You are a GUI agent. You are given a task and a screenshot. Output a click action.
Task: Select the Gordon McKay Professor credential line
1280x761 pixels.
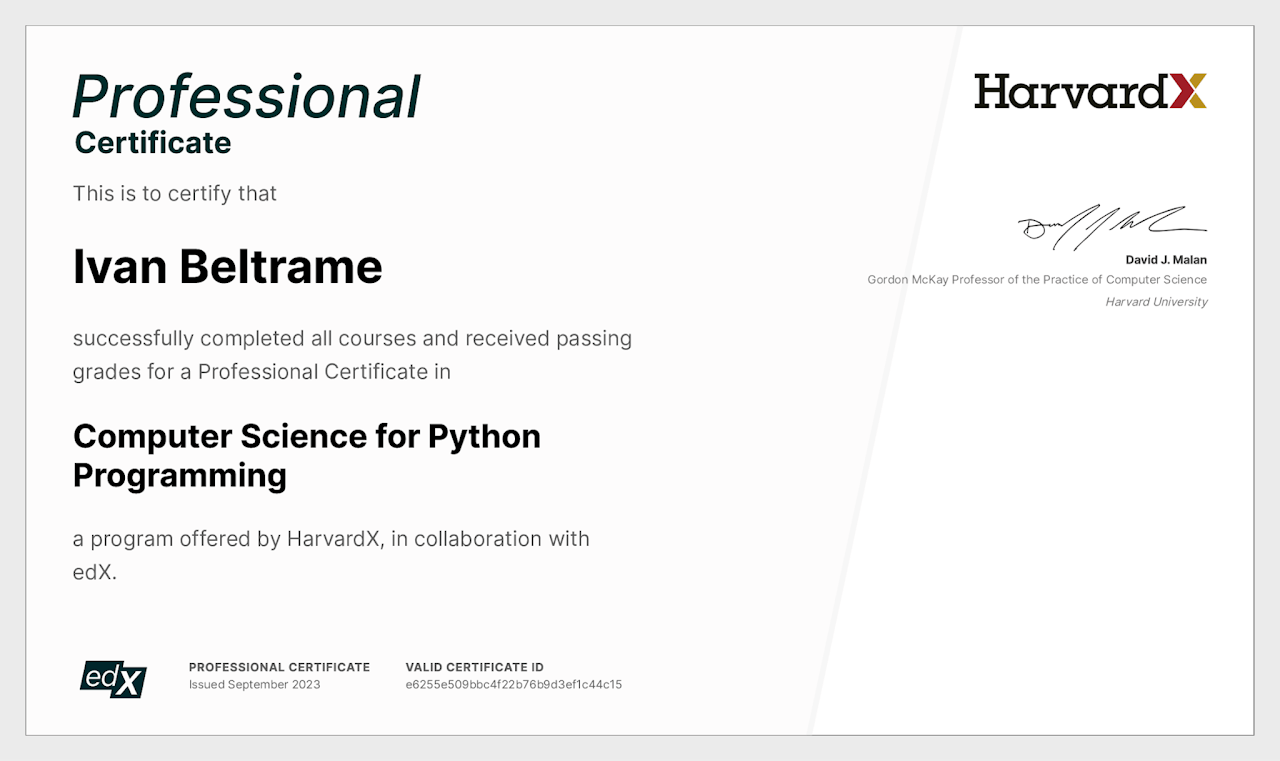1036,279
